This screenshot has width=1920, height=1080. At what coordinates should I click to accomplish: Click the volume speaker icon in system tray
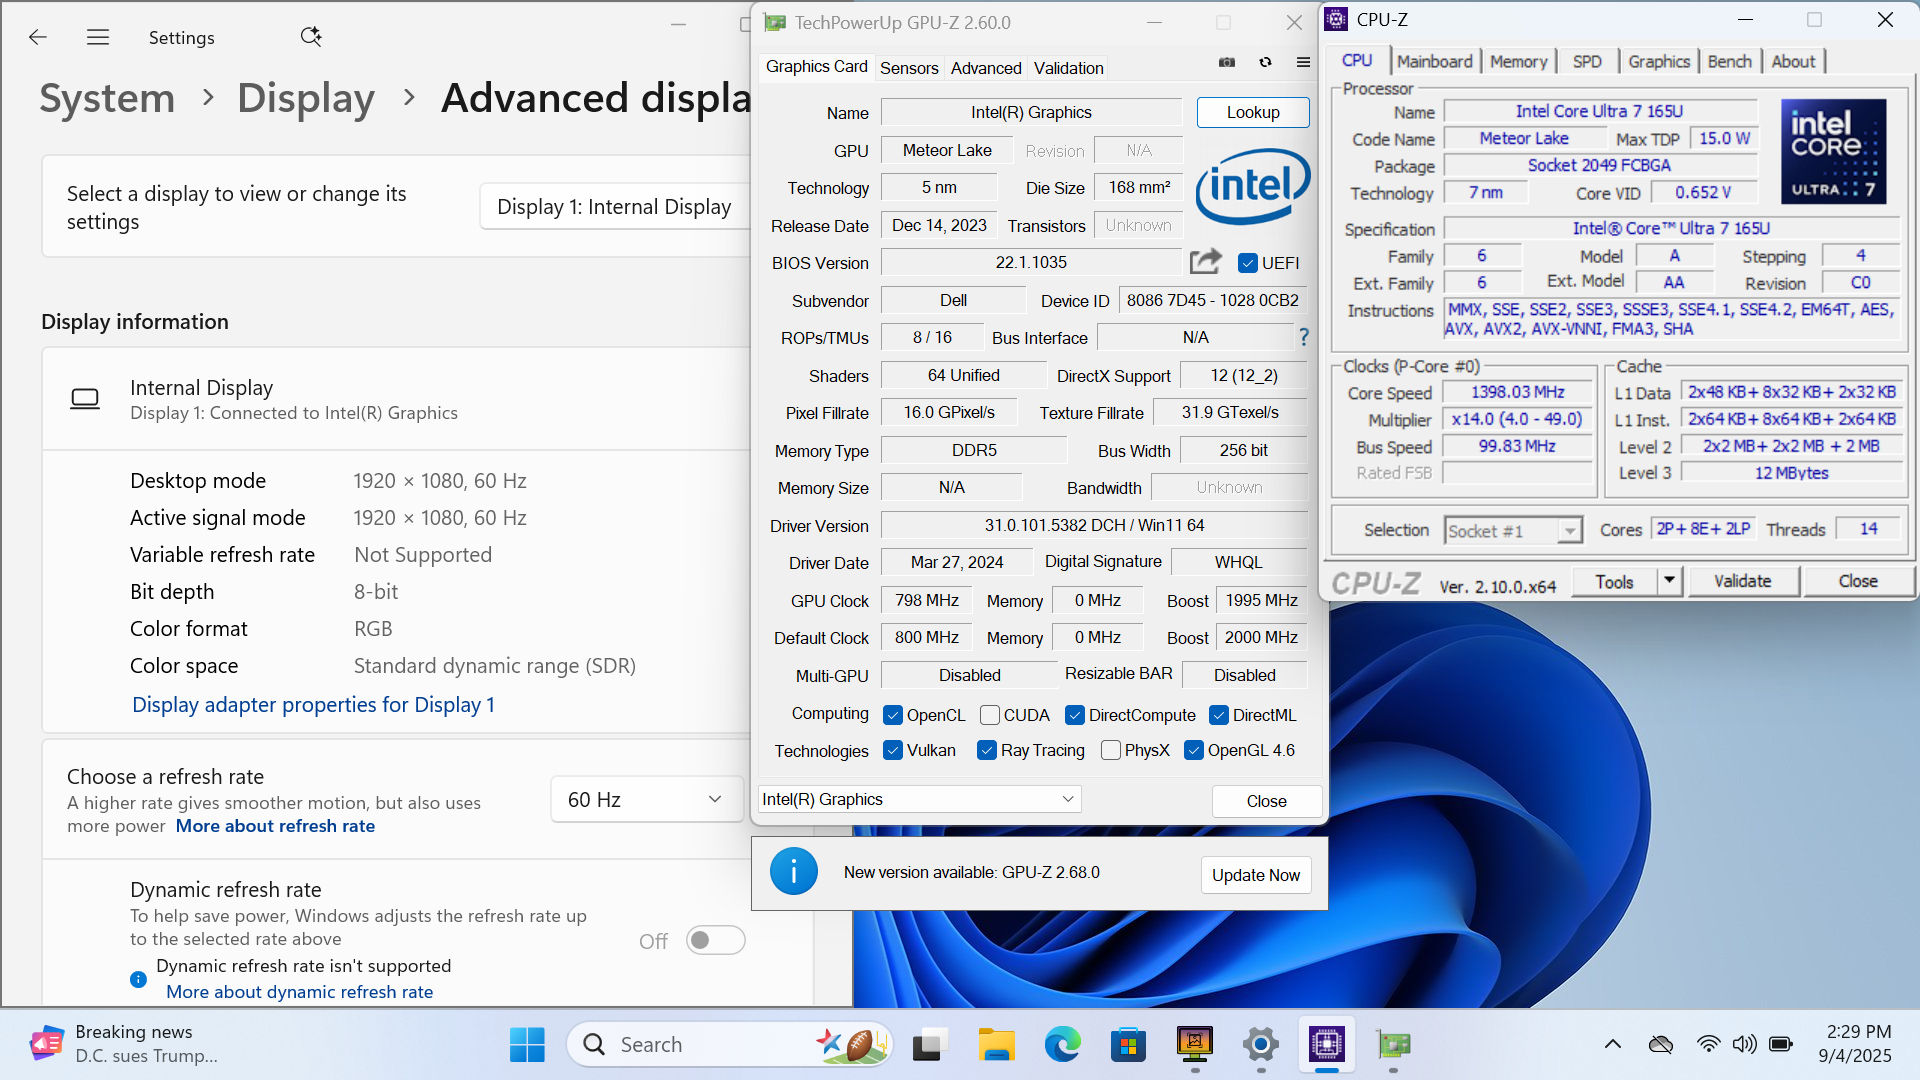click(1744, 1045)
